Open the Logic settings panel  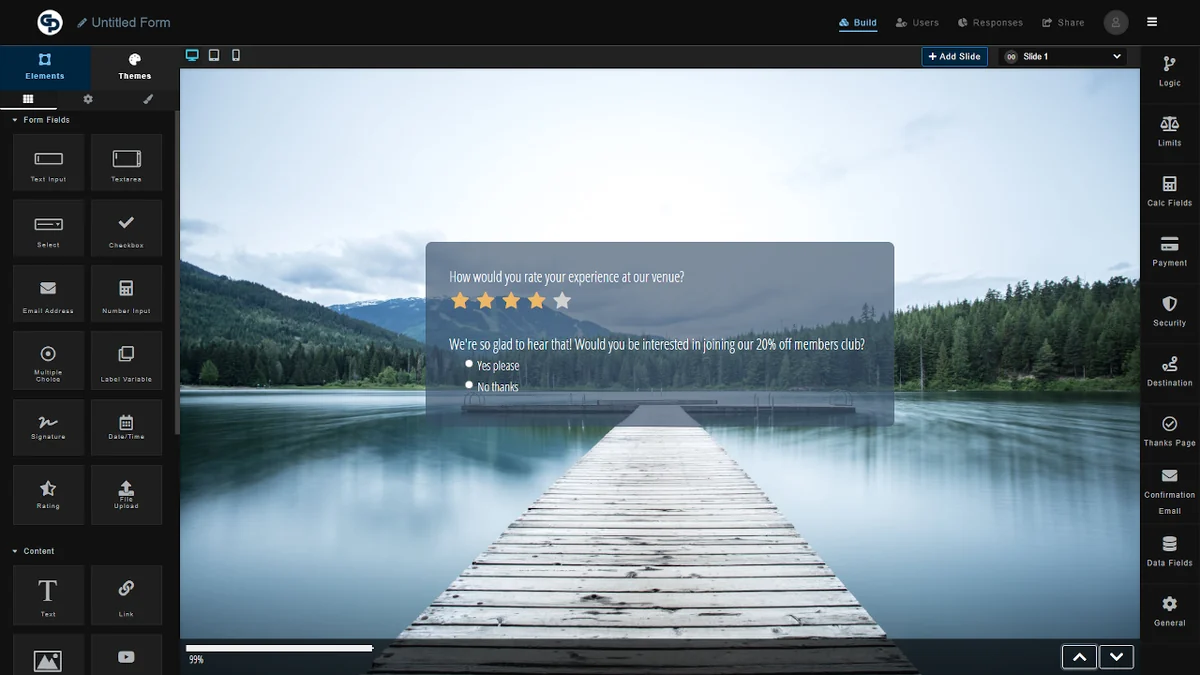(1169, 71)
